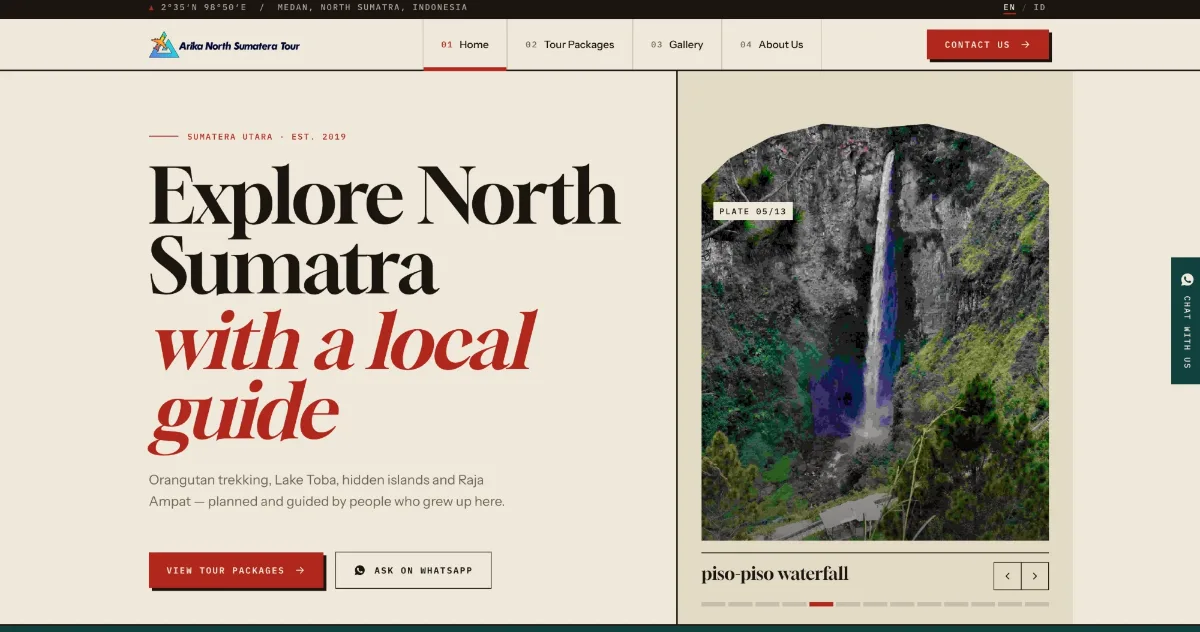Click the orangutan trekking description paragraph
This screenshot has width=1200, height=632.
pyautogui.click(x=327, y=491)
